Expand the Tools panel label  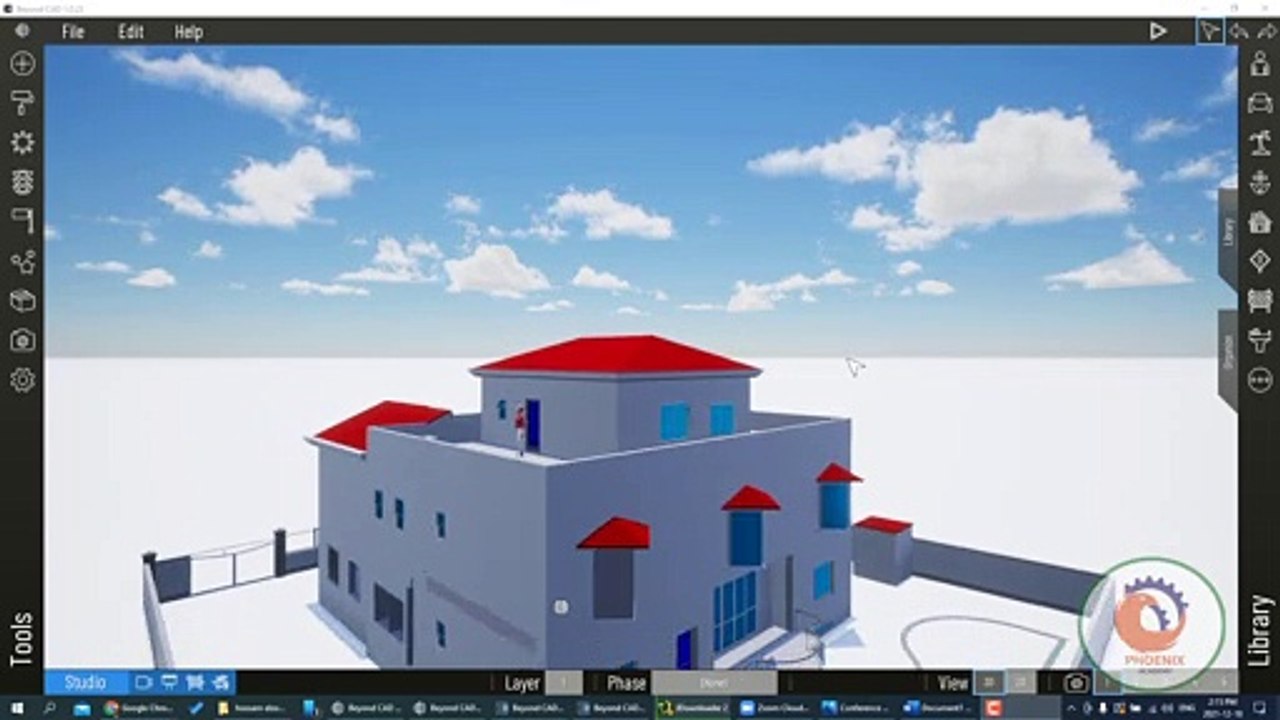(22, 640)
